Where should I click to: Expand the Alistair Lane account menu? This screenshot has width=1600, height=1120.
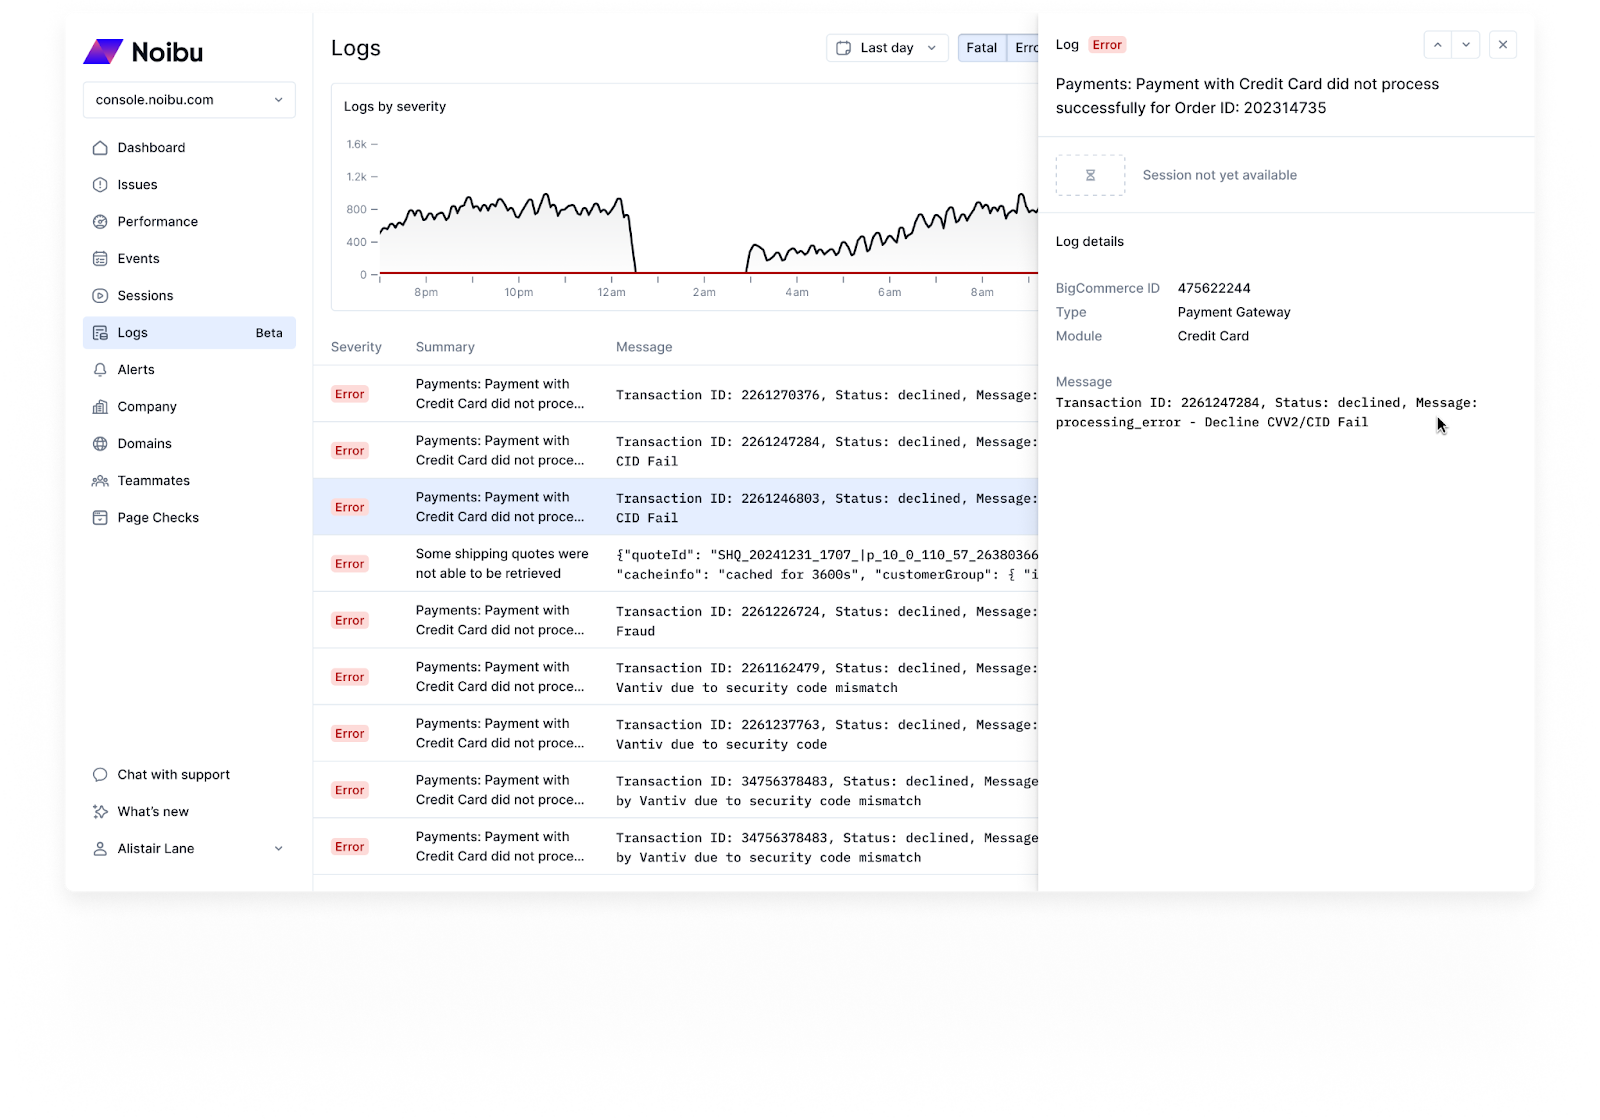coord(189,849)
